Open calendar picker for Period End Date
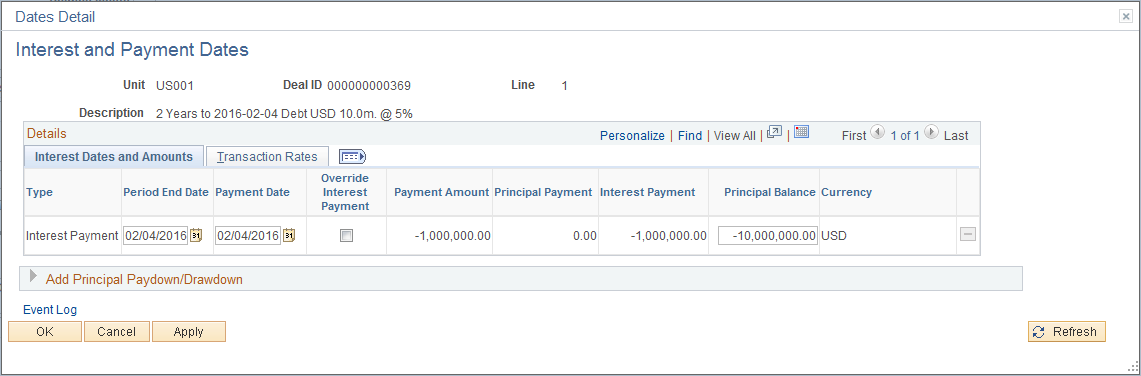The width and height of the screenshot is (1141, 376). [x=196, y=236]
